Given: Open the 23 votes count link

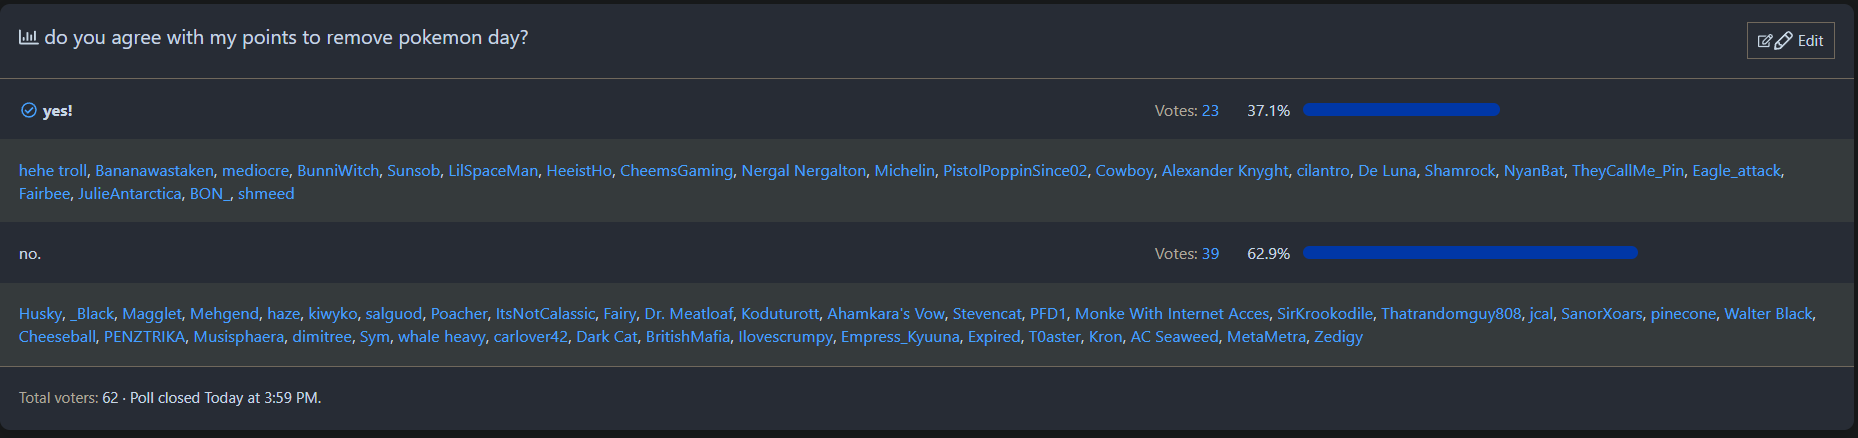Looking at the screenshot, I should (x=1210, y=111).
